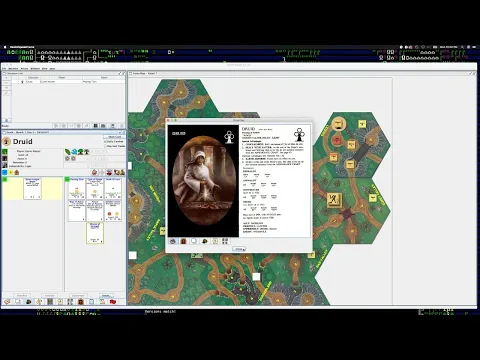Click the red cauldron icon above the spell cards

pos(109,172)
